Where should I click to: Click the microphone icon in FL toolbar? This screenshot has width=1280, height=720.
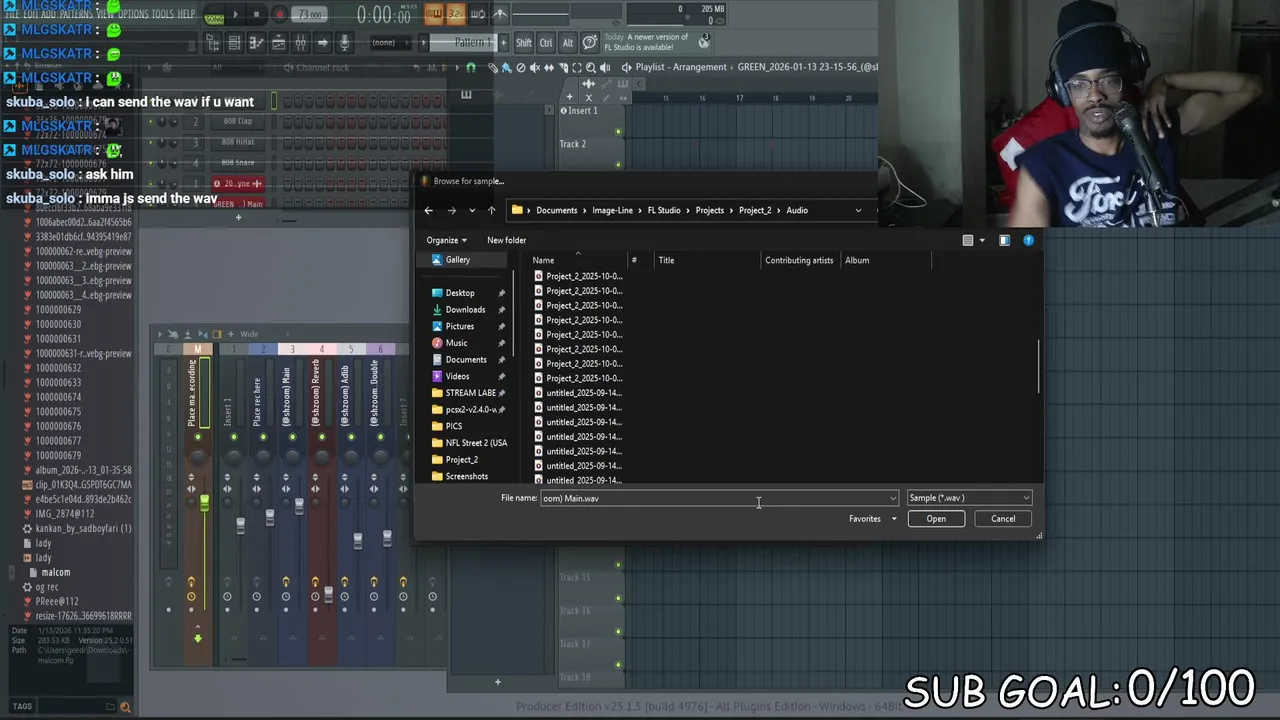344,42
